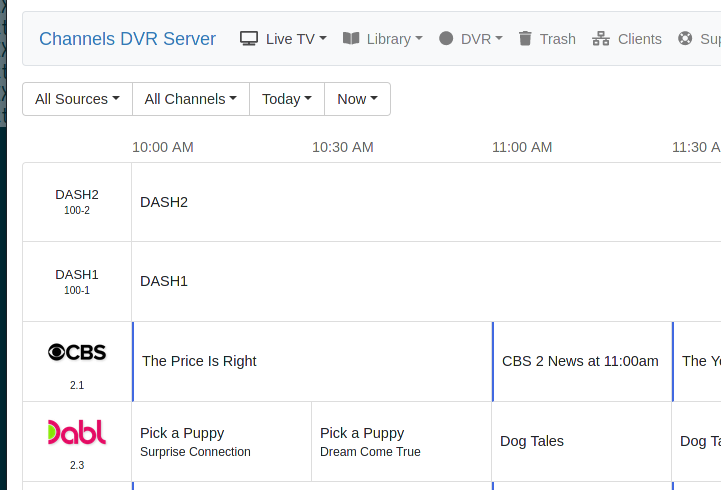Open The Price Is Right program
The width and height of the screenshot is (721, 490).
[199, 361]
